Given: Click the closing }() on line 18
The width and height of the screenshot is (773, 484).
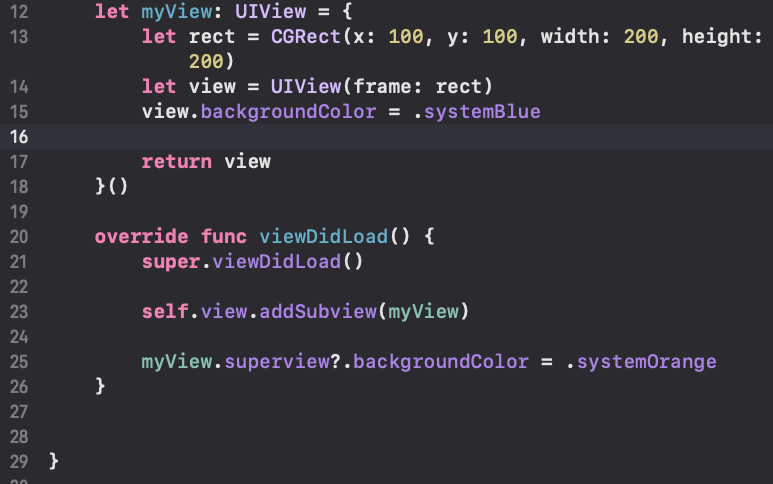Looking at the screenshot, I should pyautogui.click(x=111, y=187).
